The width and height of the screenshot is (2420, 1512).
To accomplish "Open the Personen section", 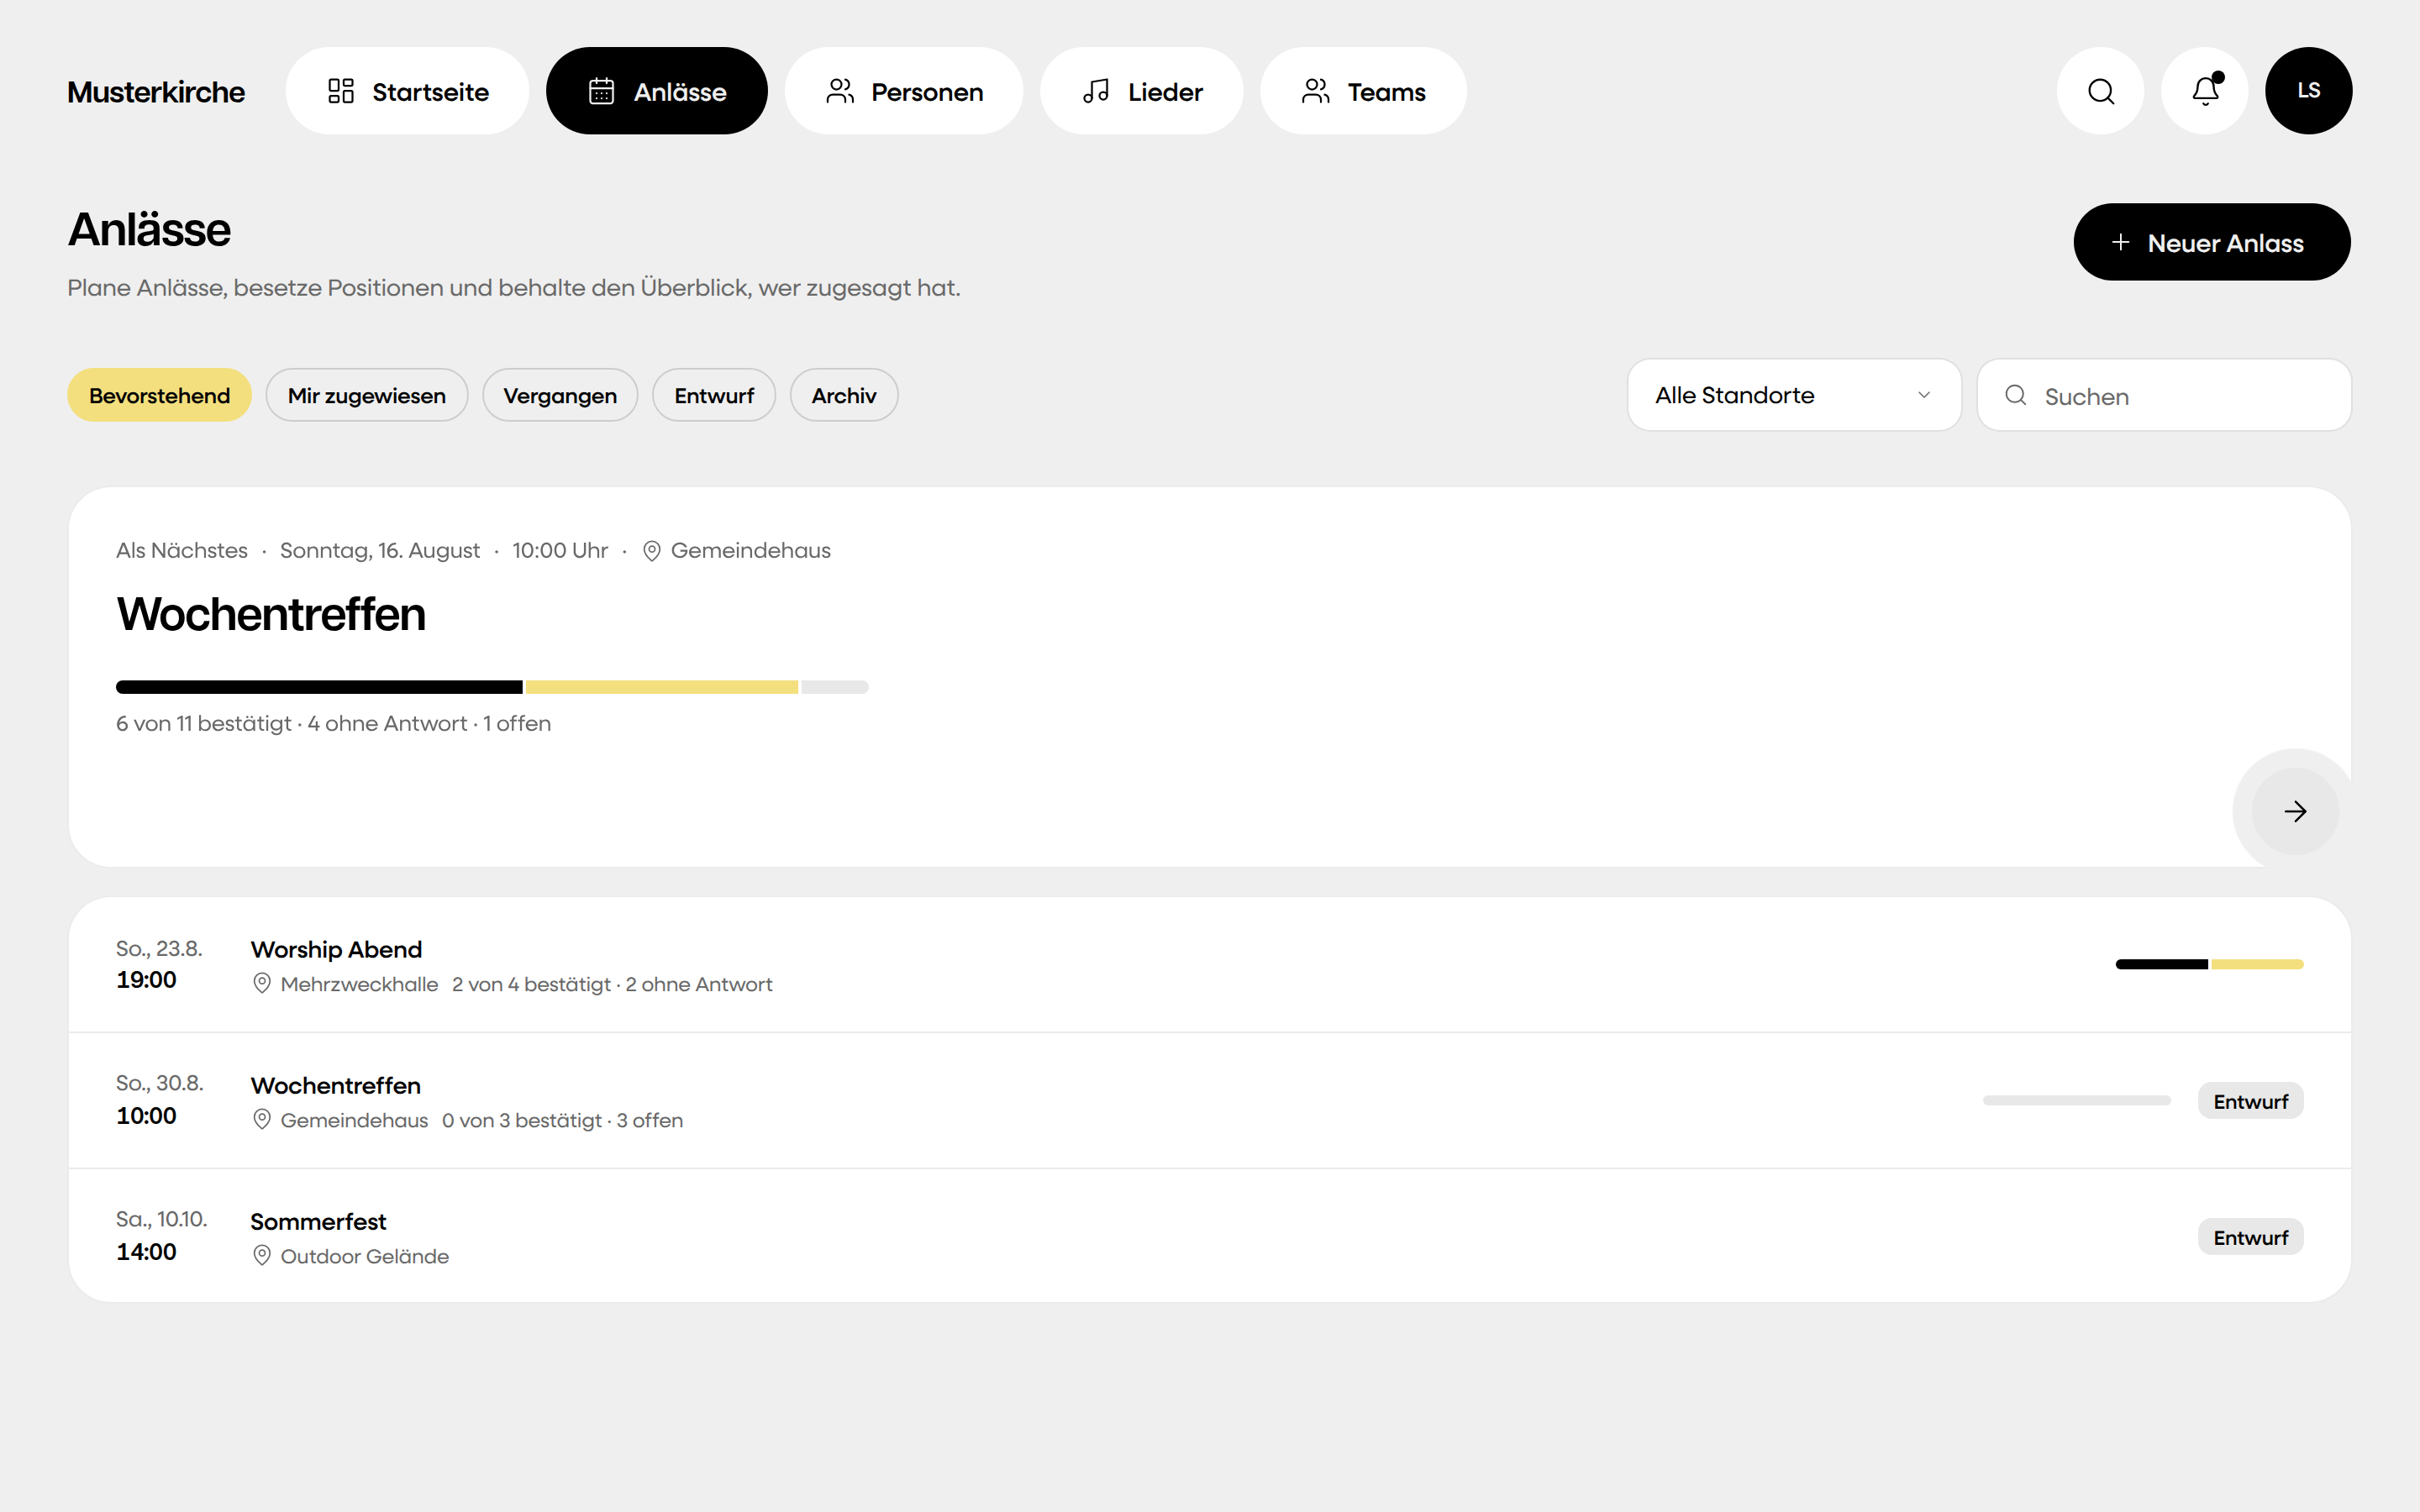I will tap(903, 91).
